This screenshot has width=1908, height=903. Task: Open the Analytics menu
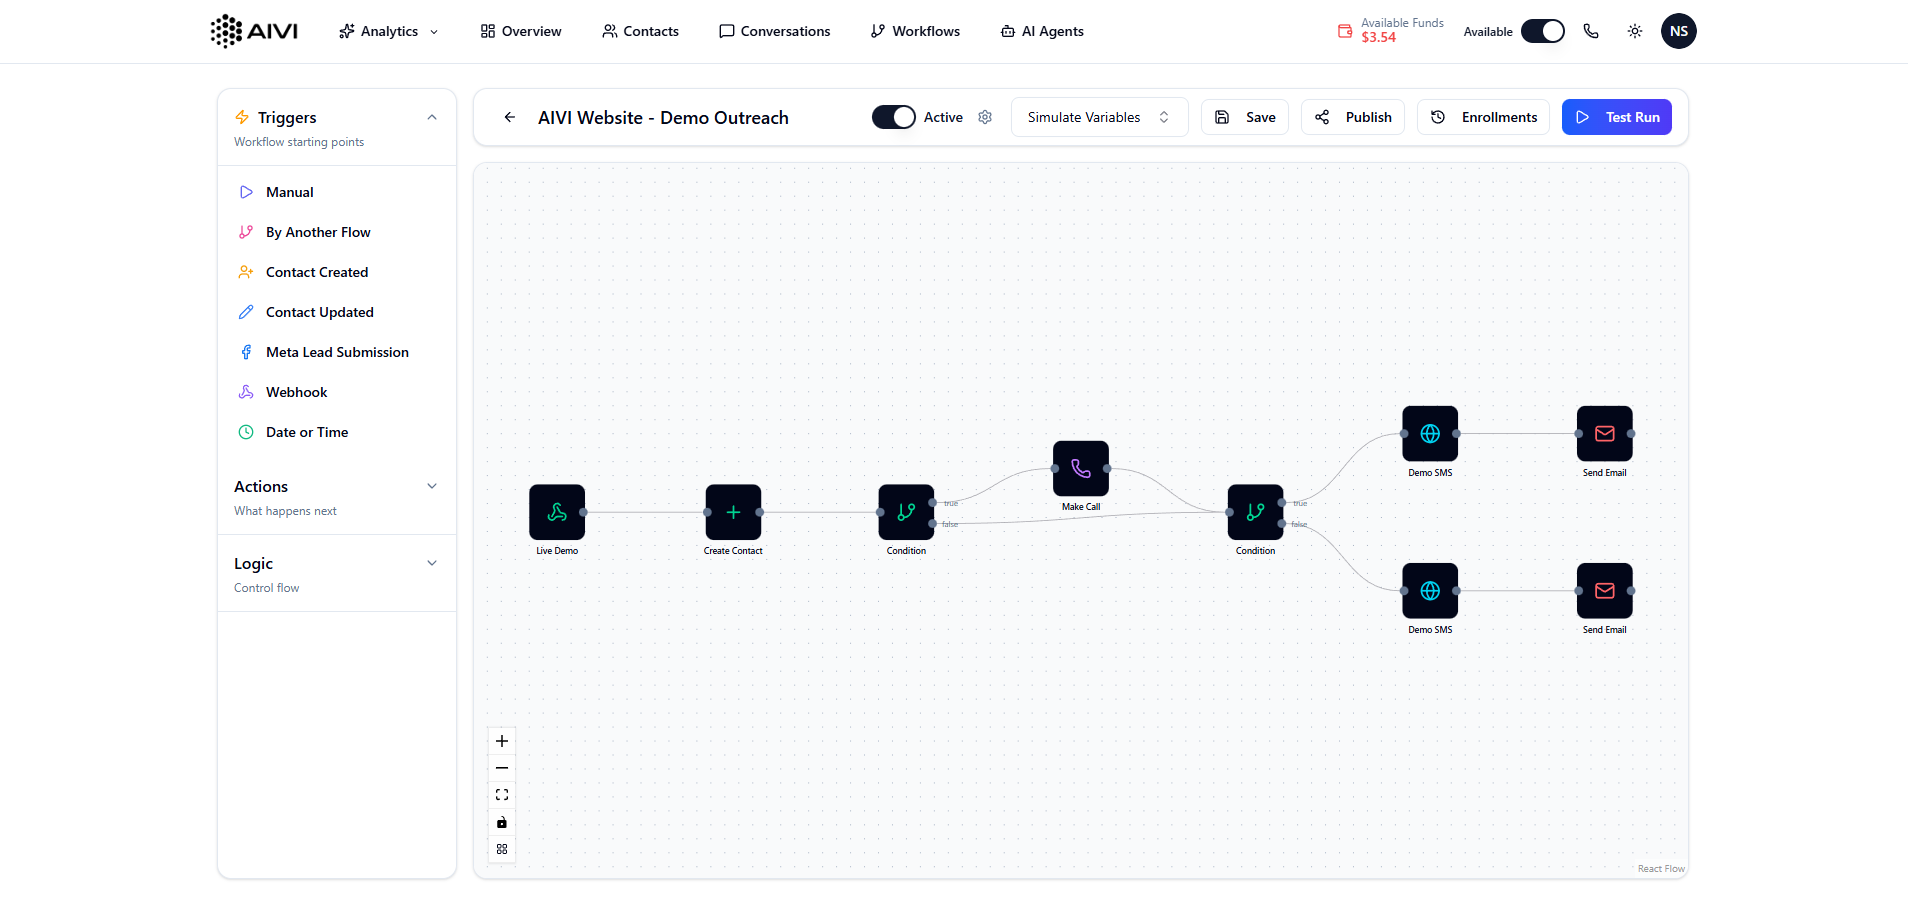pos(389,31)
